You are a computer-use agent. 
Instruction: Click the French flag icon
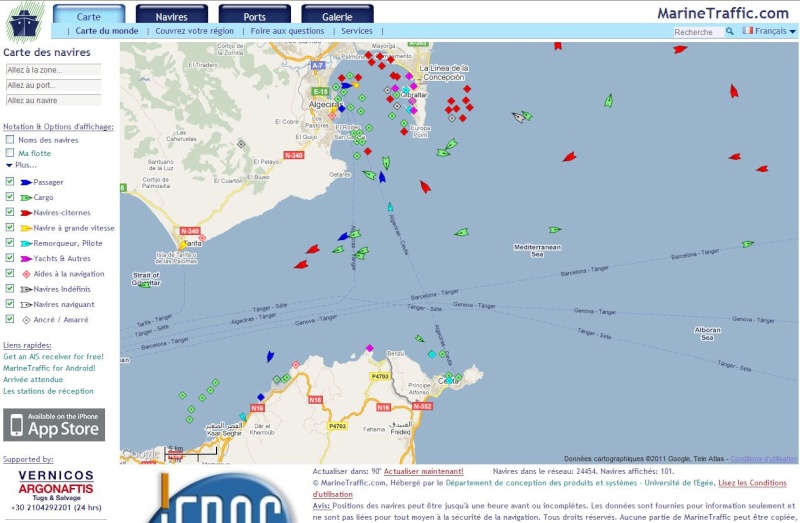[x=747, y=31]
